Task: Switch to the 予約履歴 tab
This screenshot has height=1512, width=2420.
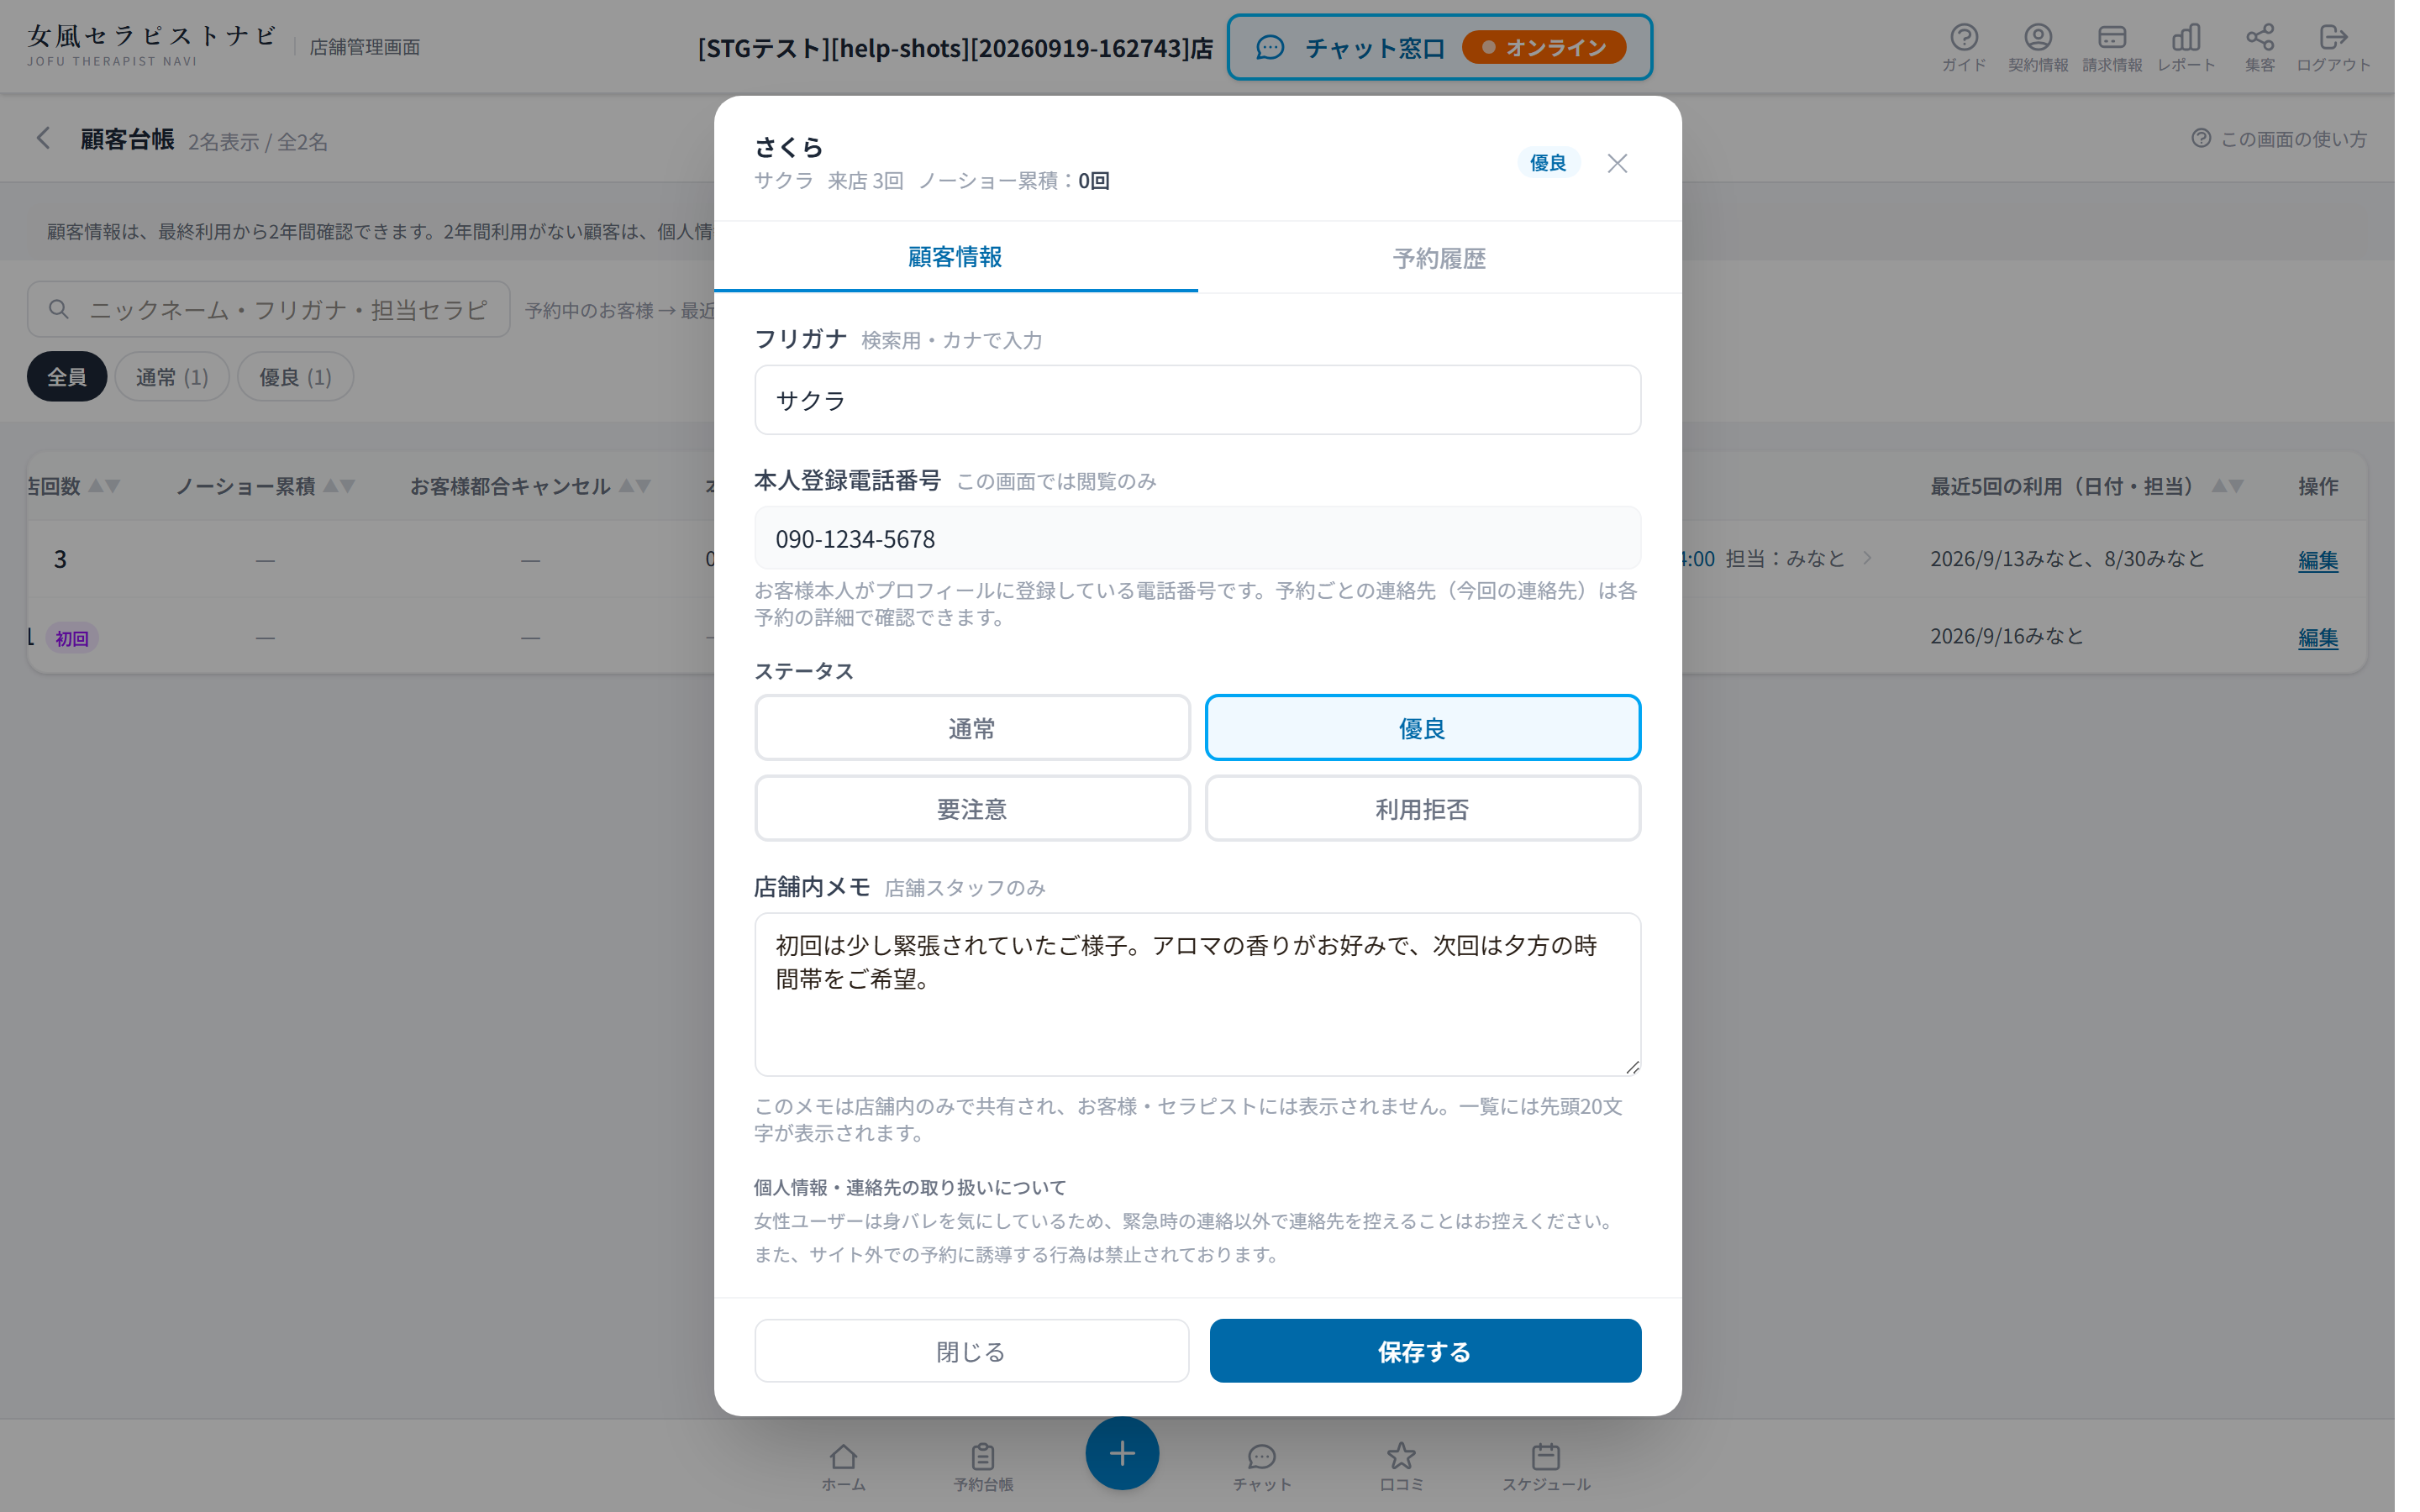Action: pyautogui.click(x=1439, y=258)
